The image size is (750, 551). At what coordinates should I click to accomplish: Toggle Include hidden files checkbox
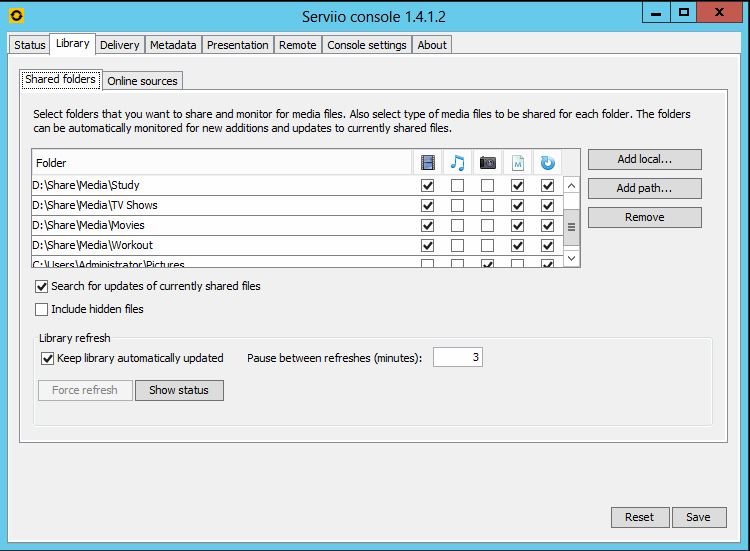coord(42,310)
